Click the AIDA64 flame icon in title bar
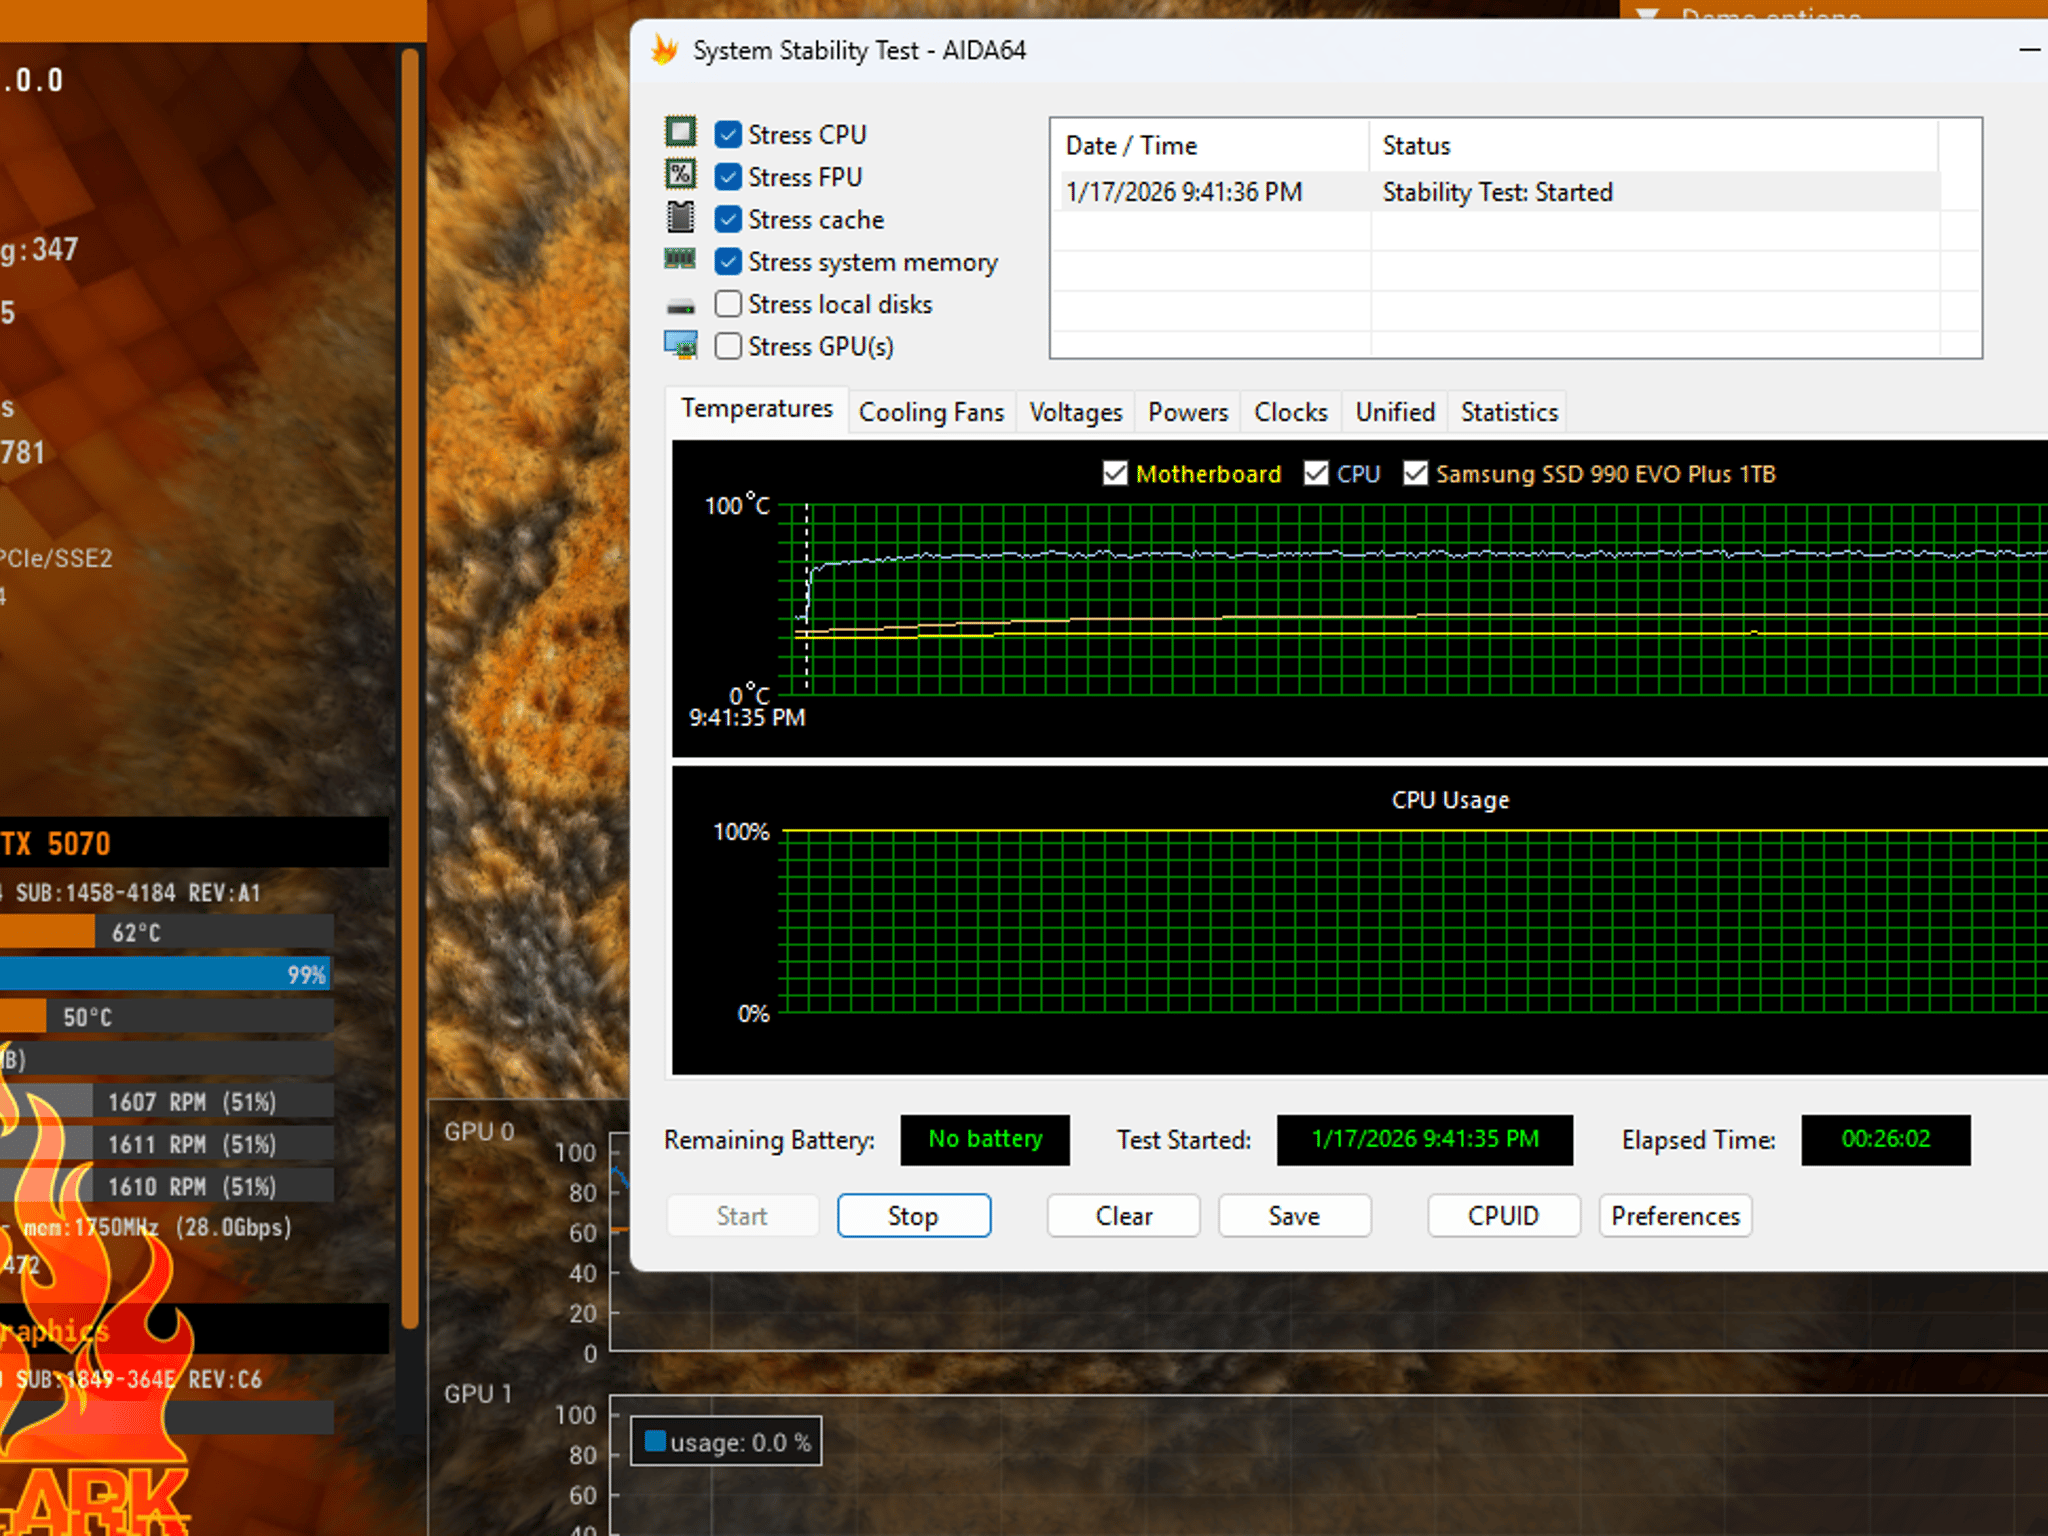This screenshot has width=2048, height=1536. 665,49
